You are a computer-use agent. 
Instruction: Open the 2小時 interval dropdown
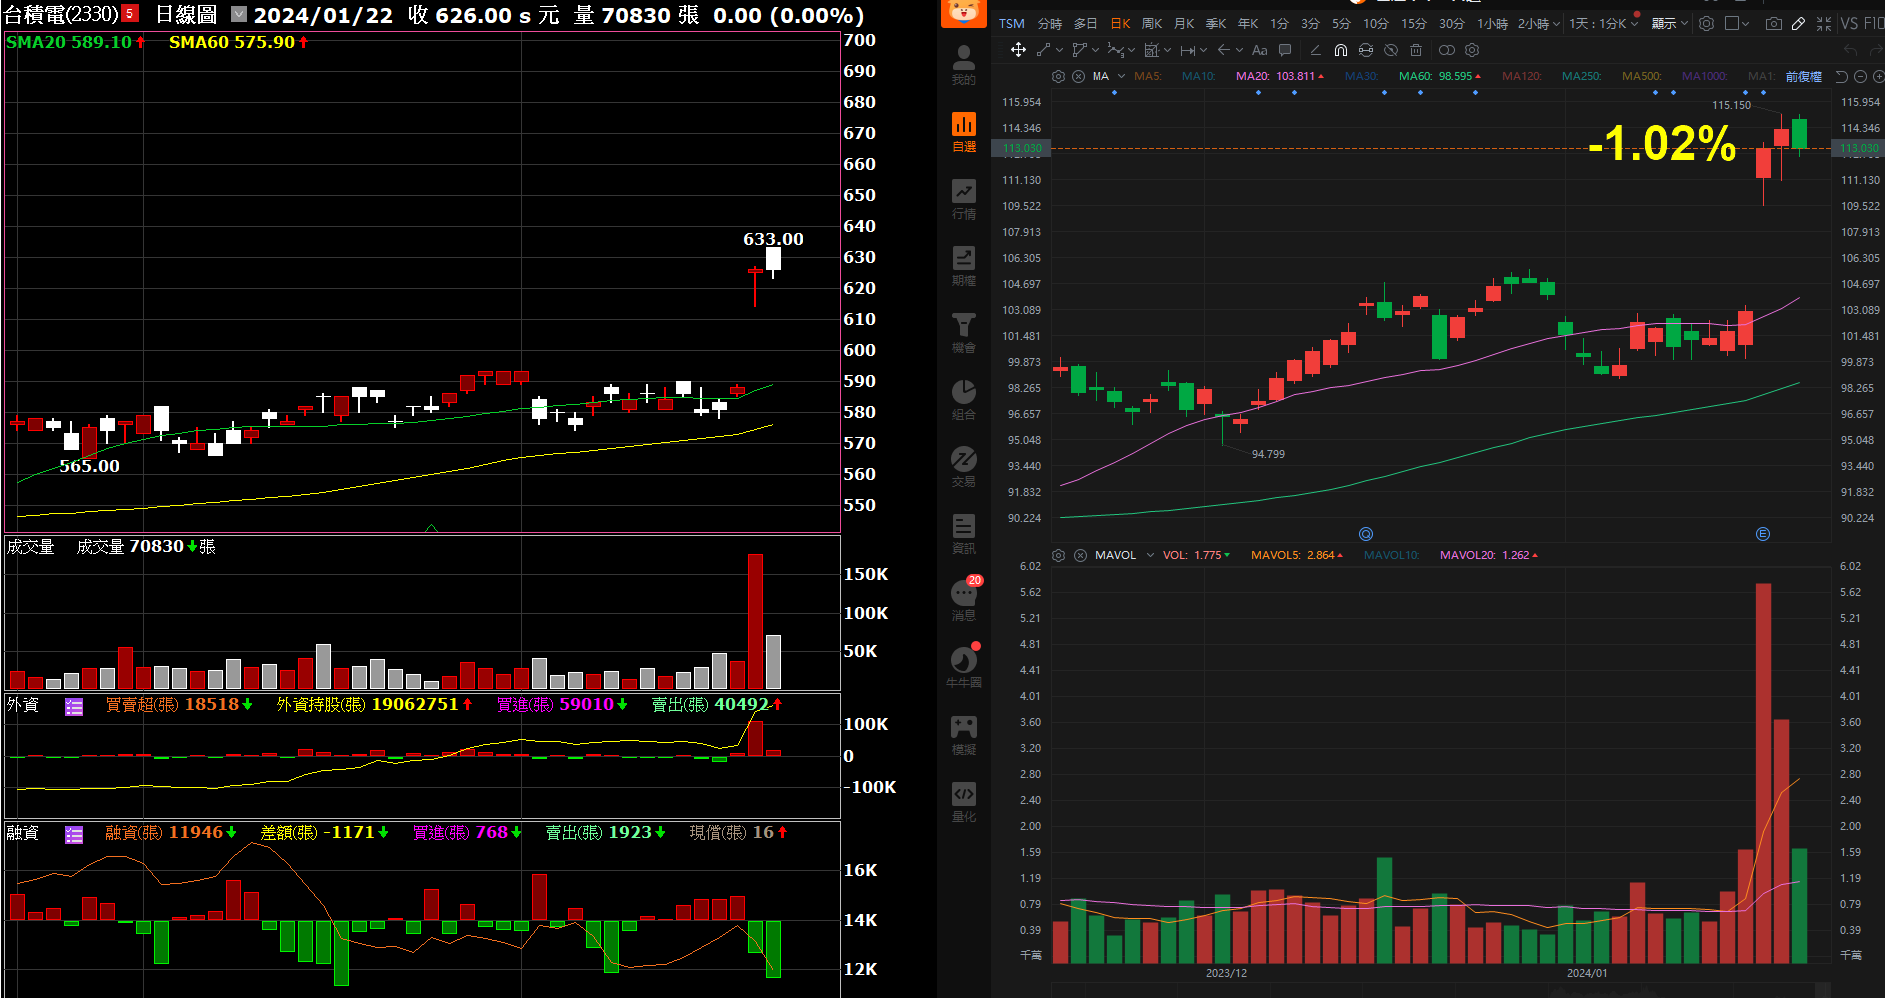tap(1539, 23)
